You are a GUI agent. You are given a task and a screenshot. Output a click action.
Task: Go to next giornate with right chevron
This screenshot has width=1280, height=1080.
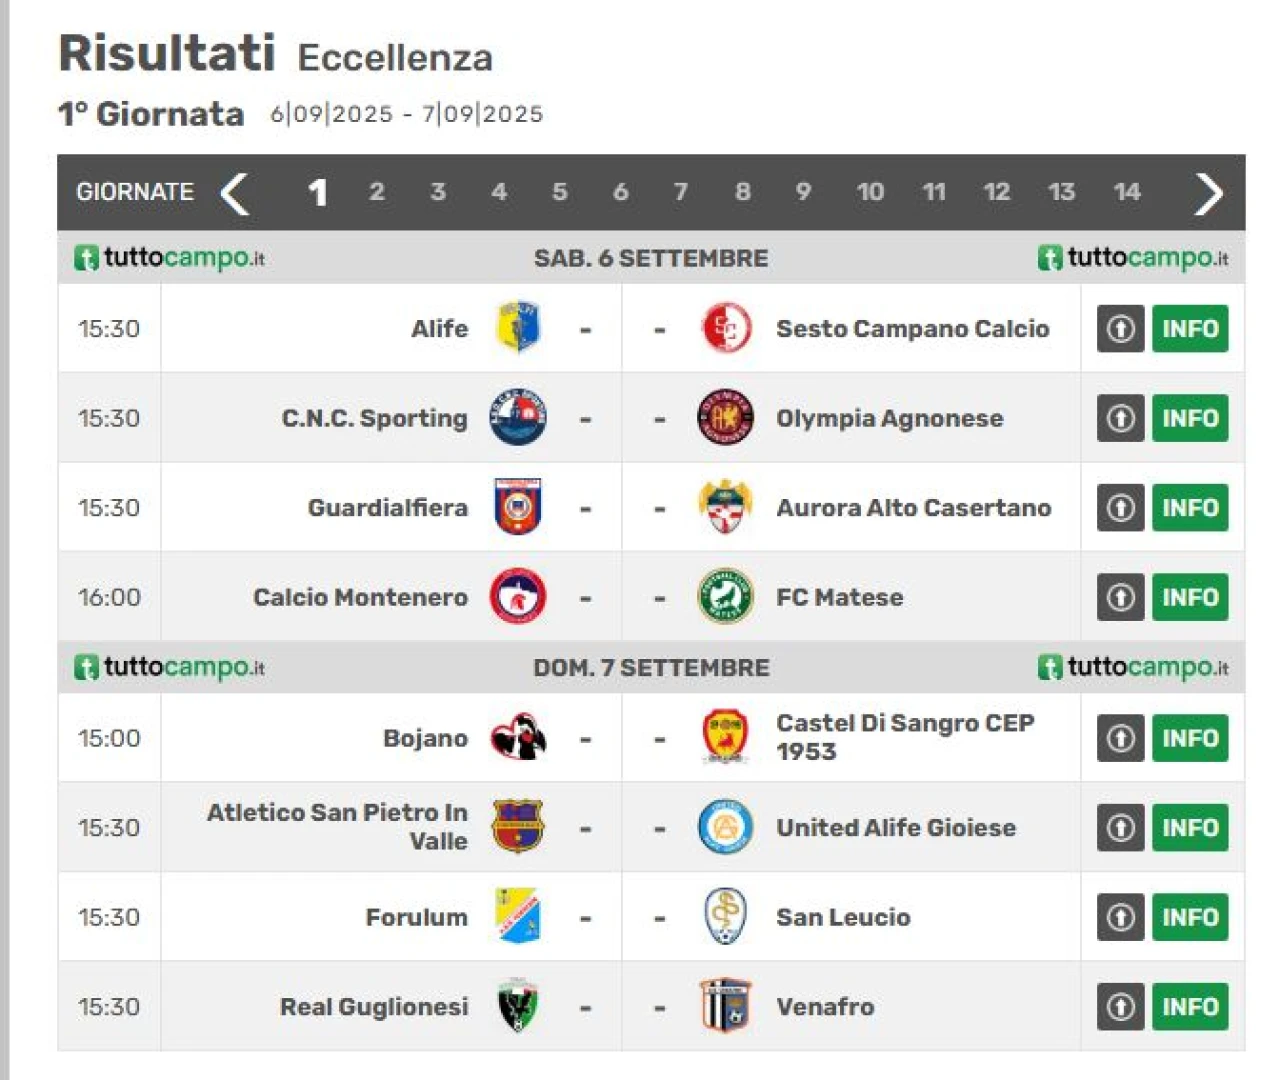coord(1208,193)
